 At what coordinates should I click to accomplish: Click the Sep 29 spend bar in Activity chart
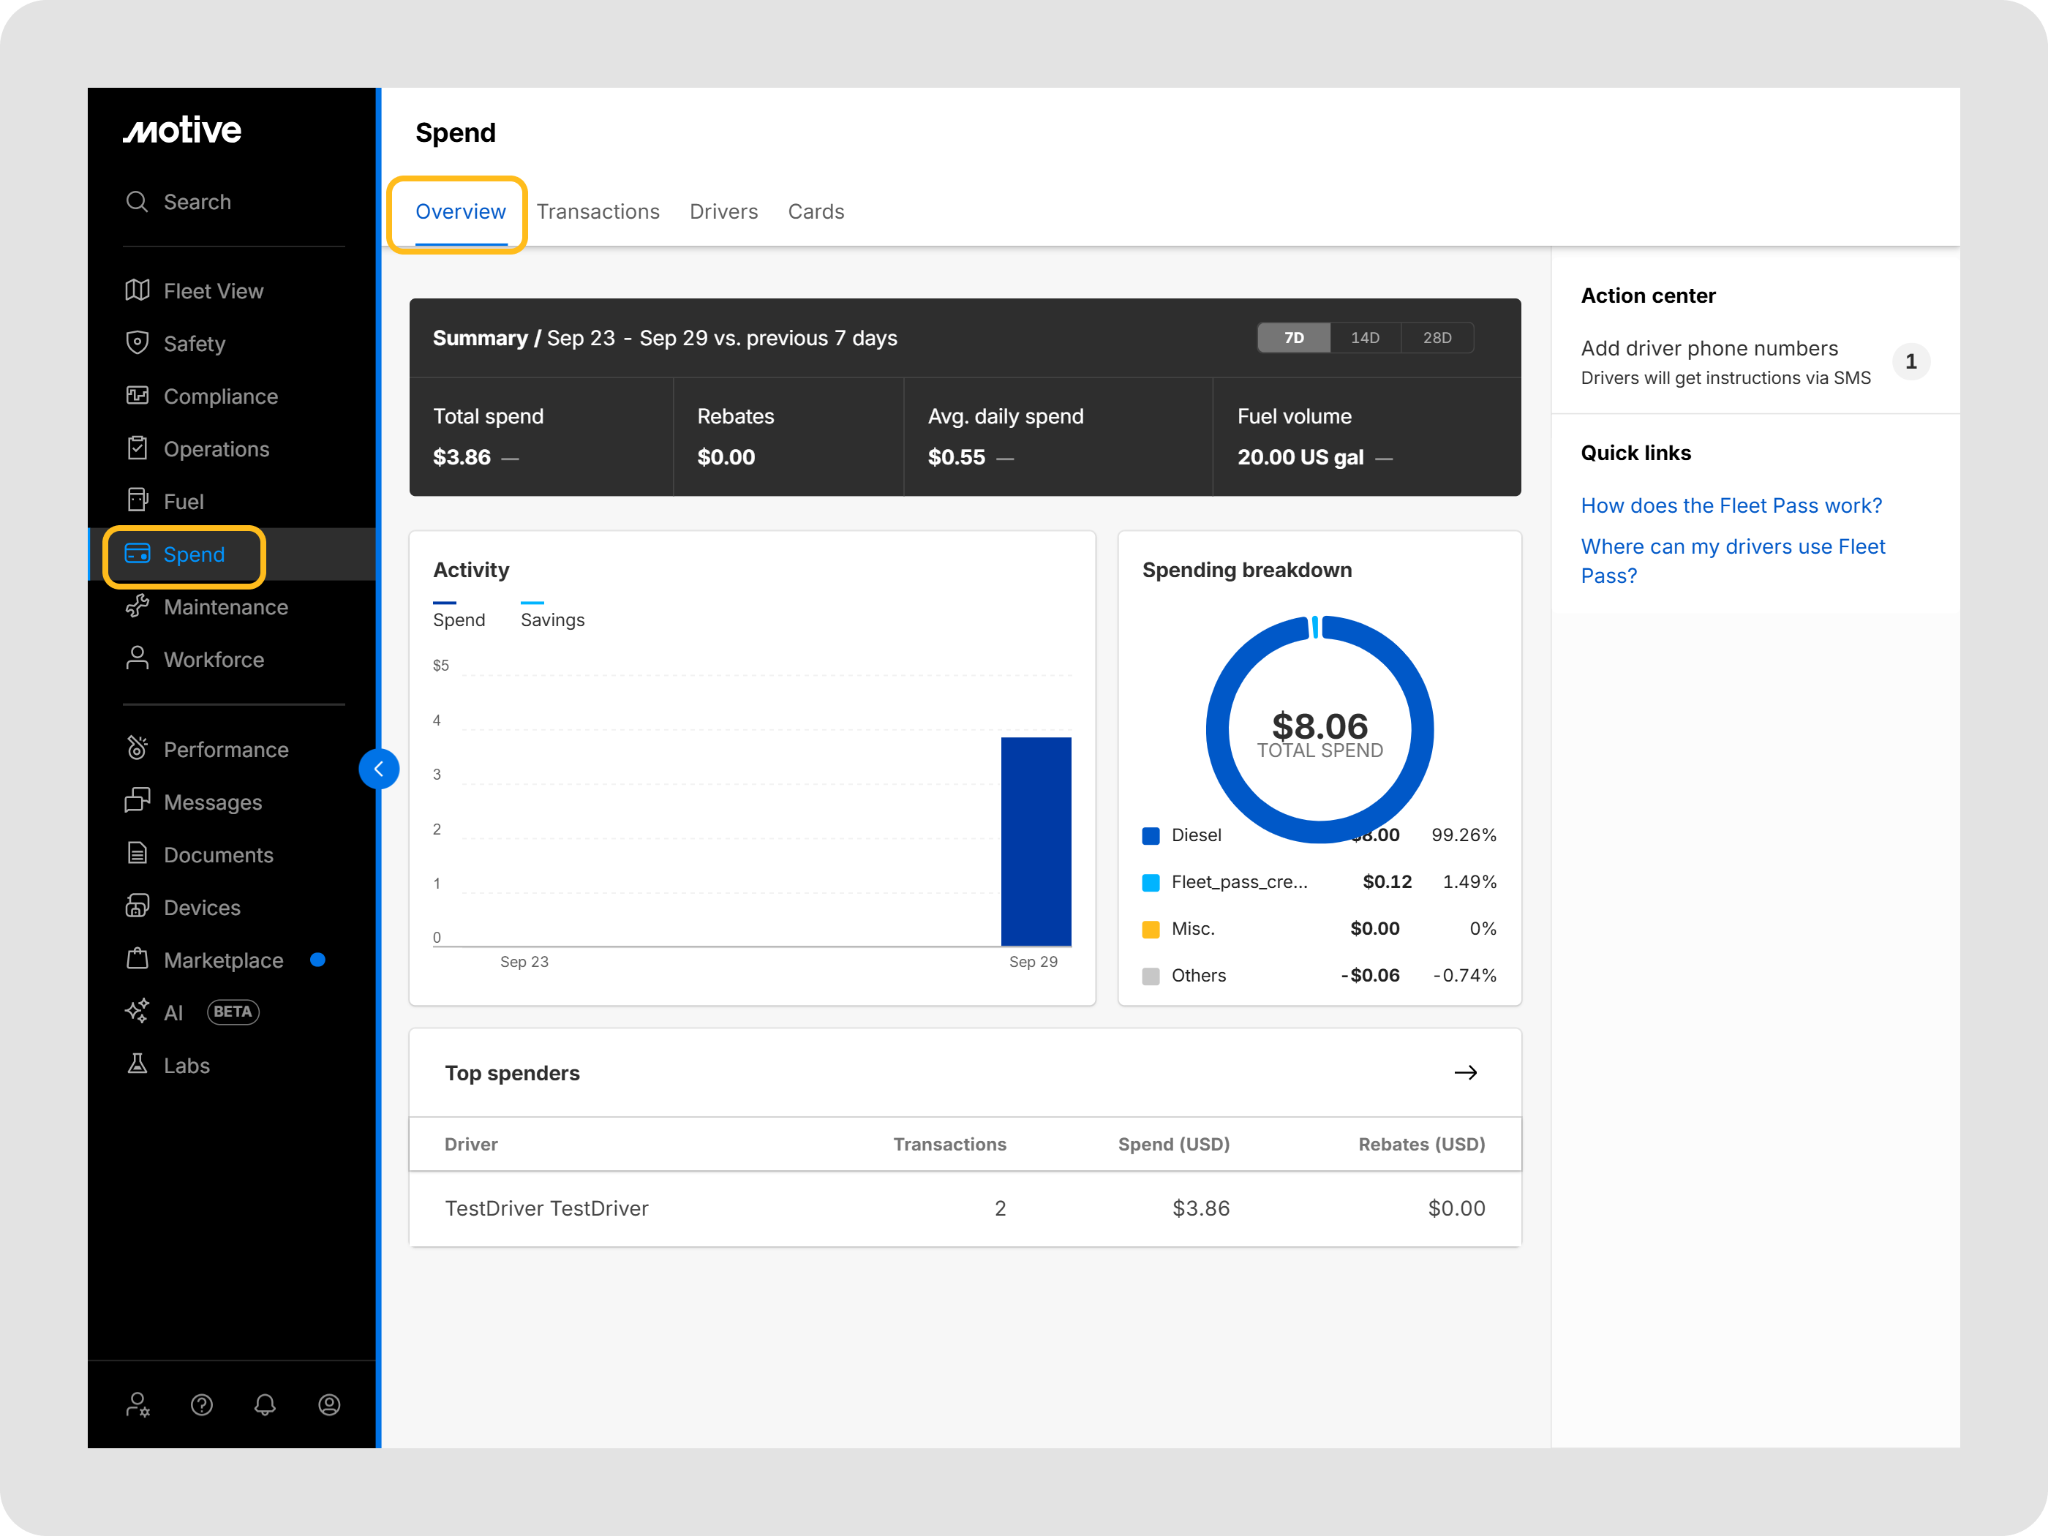click(x=1036, y=841)
